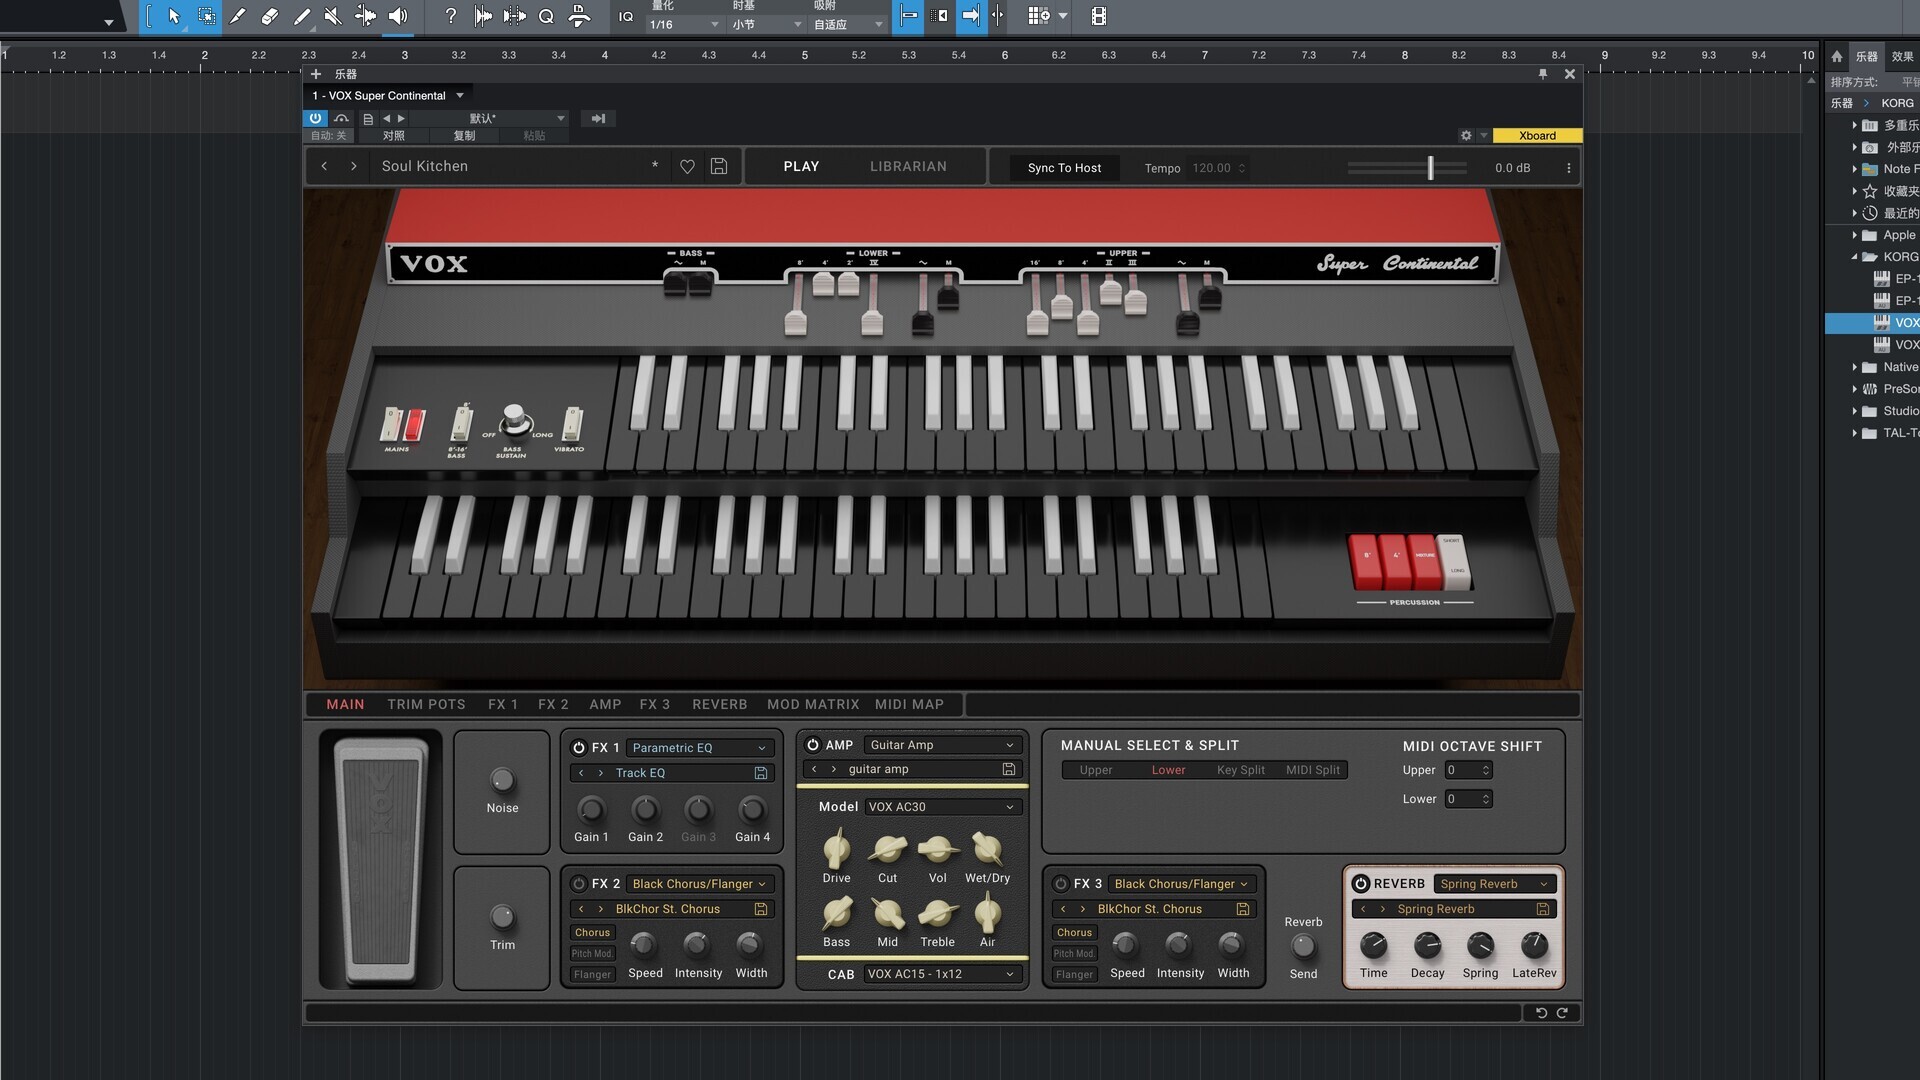The height and width of the screenshot is (1080, 1920).
Task: Switch to TRIM POTS tab
Action: [x=426, y=704]
